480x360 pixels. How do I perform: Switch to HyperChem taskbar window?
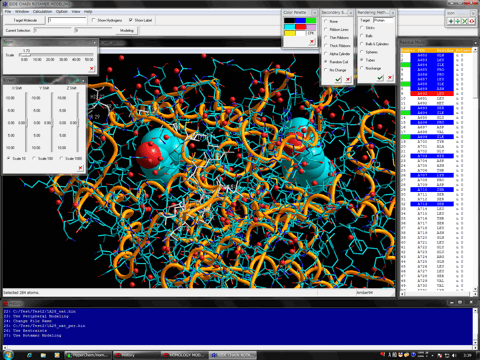point(87,355)
